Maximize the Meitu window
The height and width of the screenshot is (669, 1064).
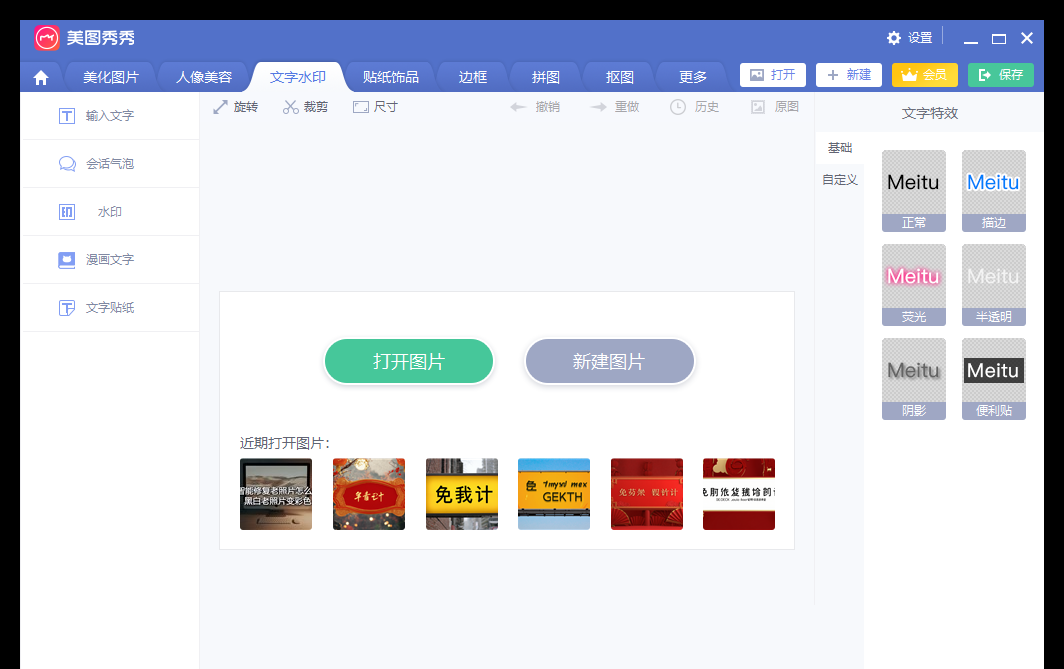pyautogui.click(x=999, y=39)
